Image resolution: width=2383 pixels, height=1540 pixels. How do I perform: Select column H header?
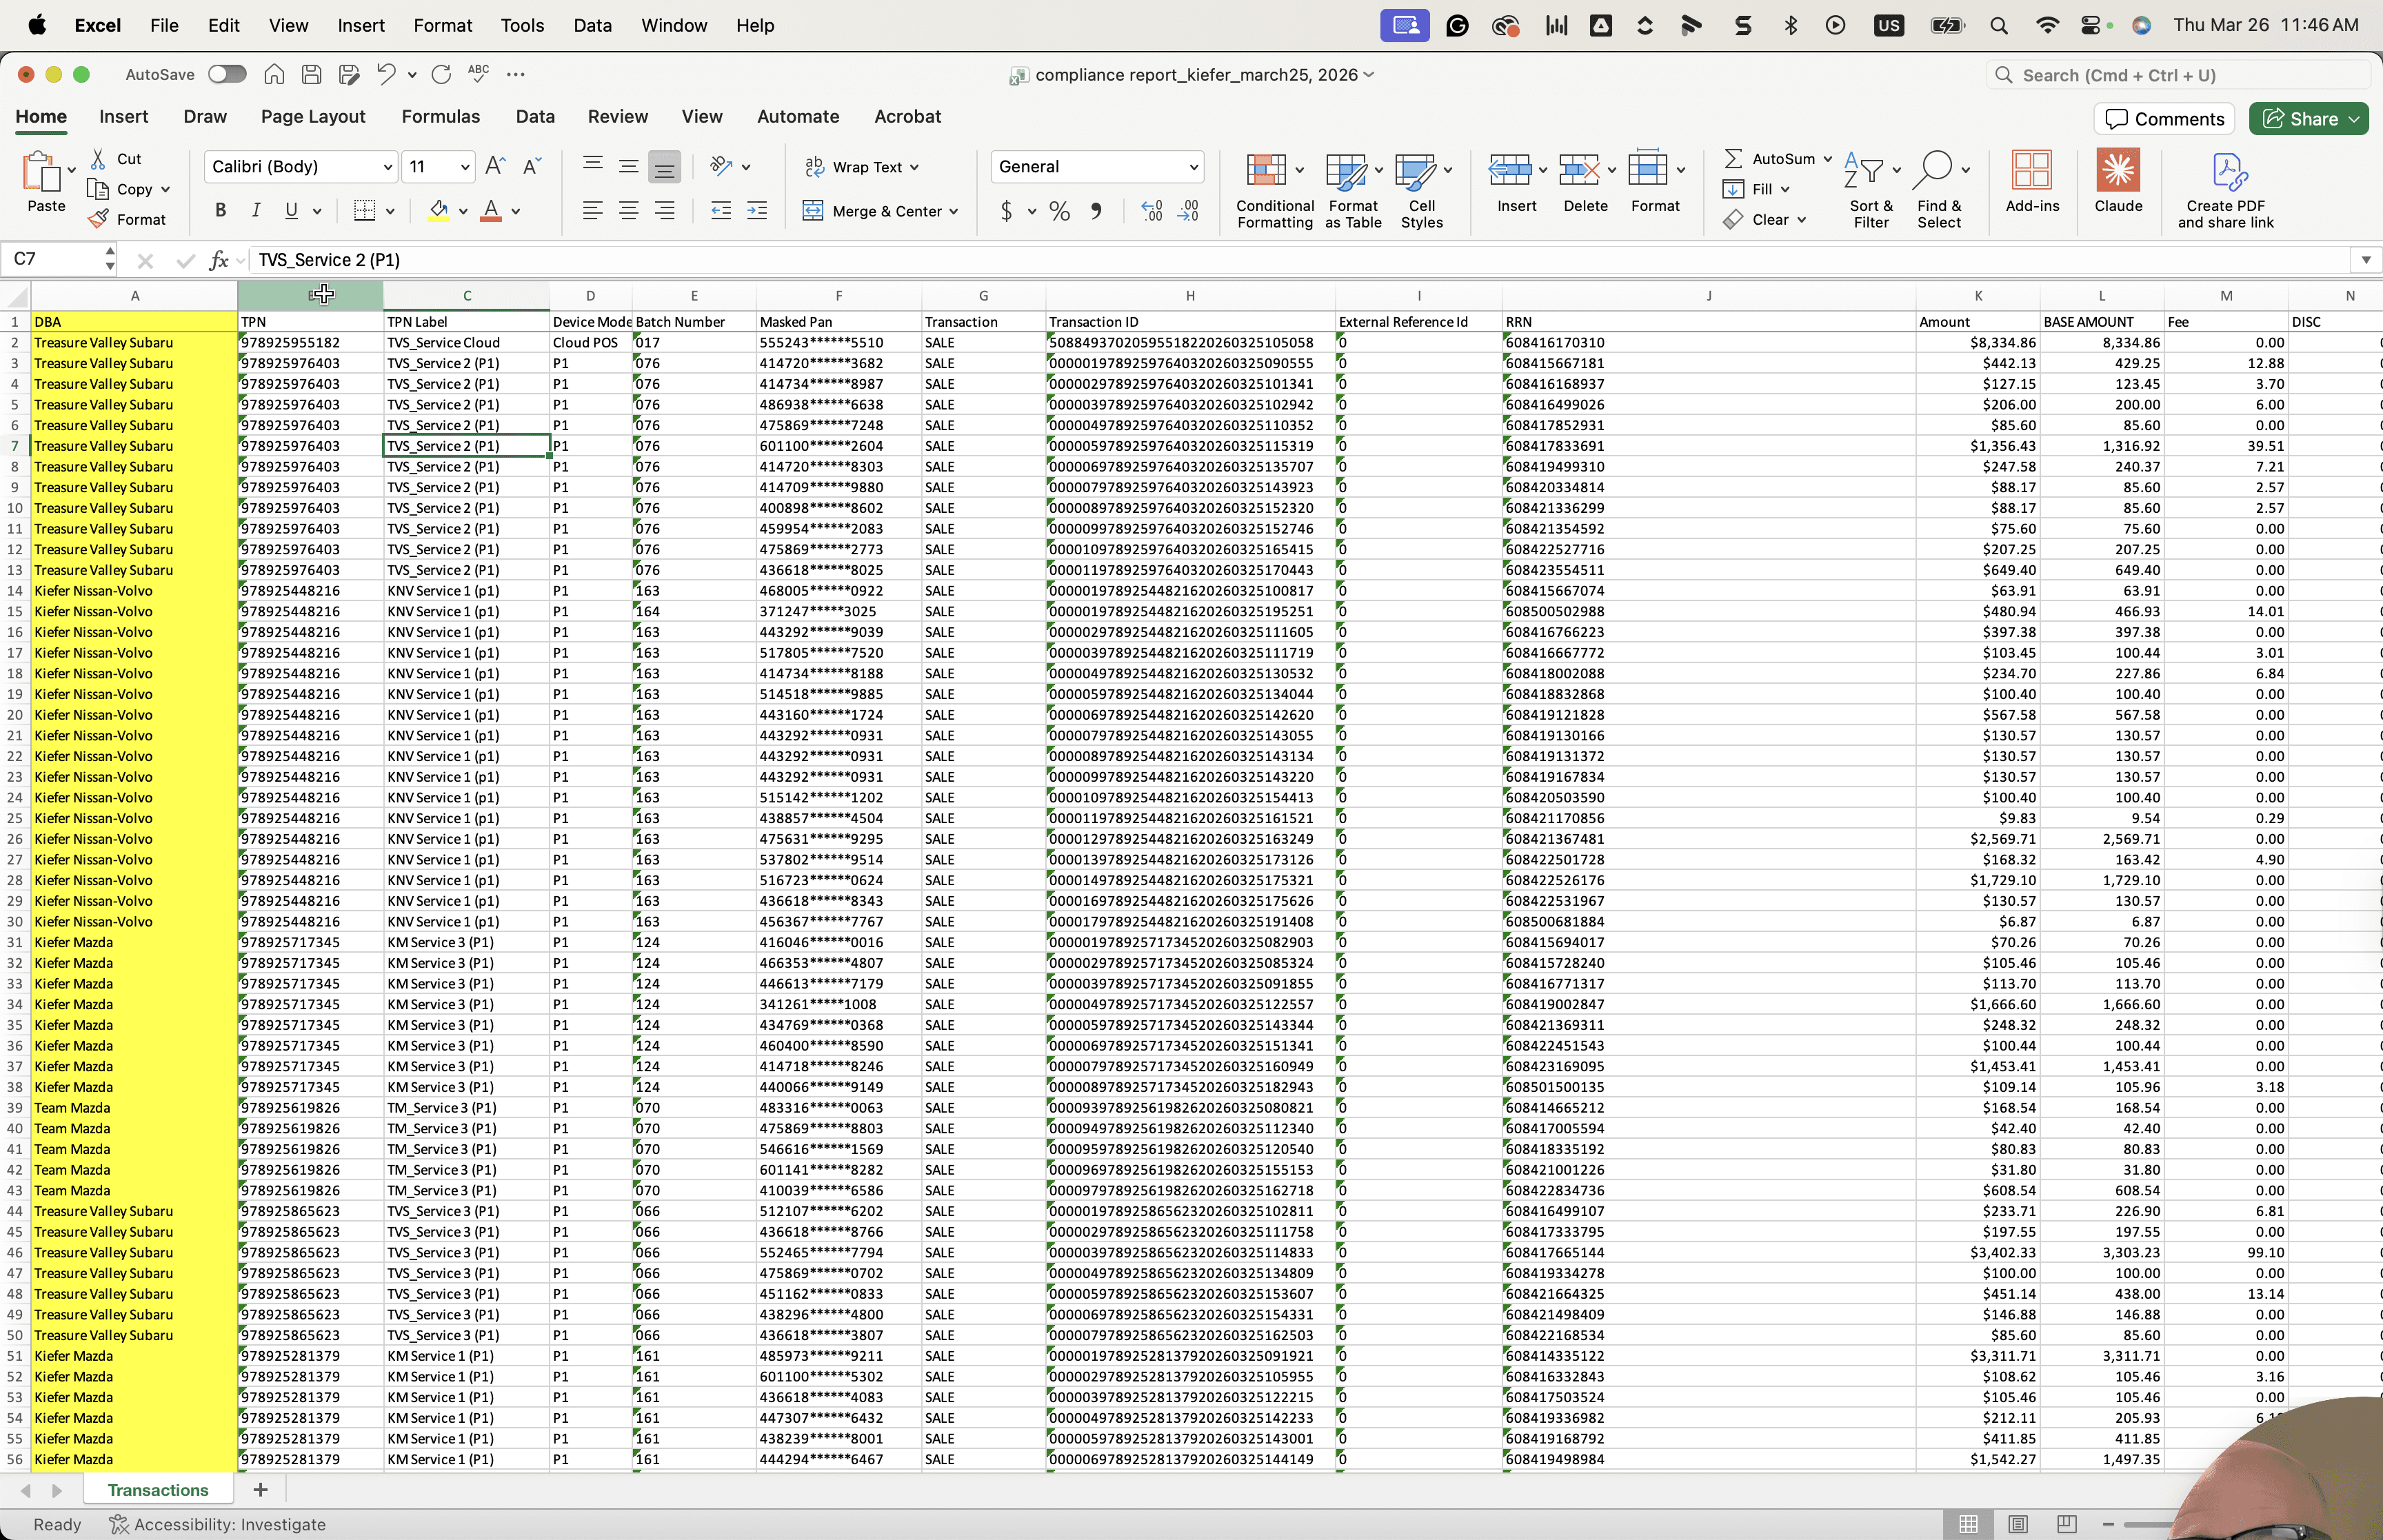tap(1190, 296)
